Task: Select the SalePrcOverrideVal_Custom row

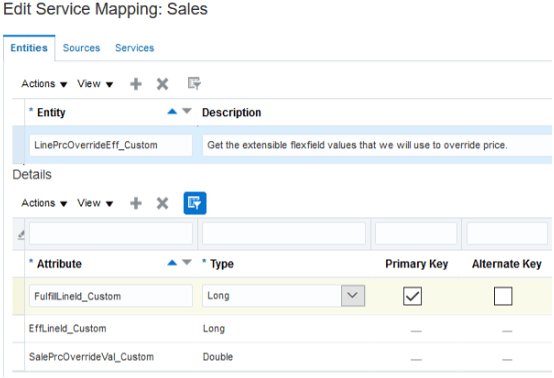Action: [282, 357]
